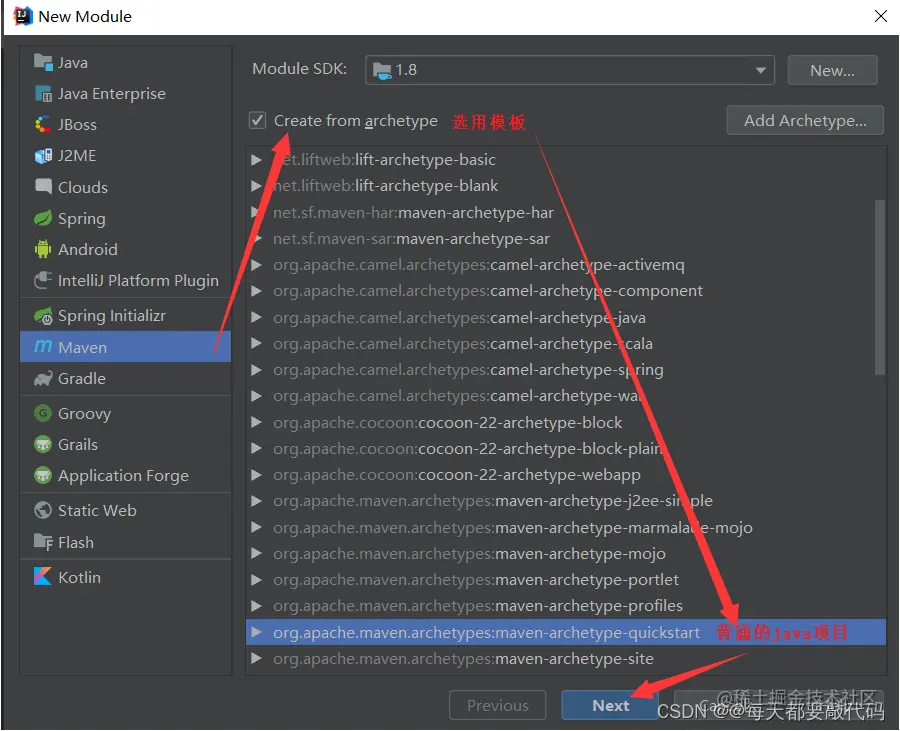
Task: Select cocoon-22-archetype-webapp row
Action: tap(565, 475)
